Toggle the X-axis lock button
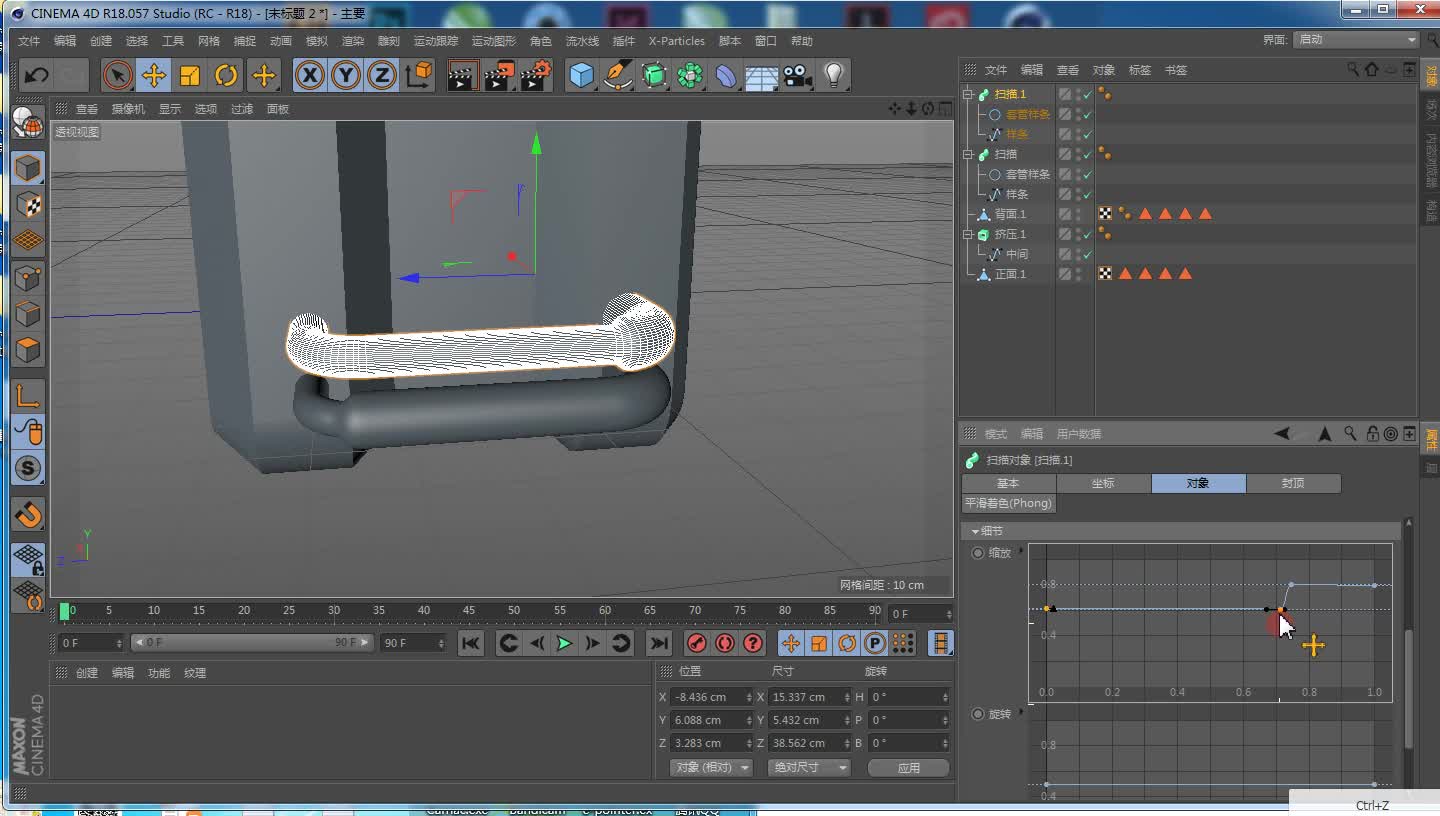Viewport: 1440px width, 816px height. 309,75
